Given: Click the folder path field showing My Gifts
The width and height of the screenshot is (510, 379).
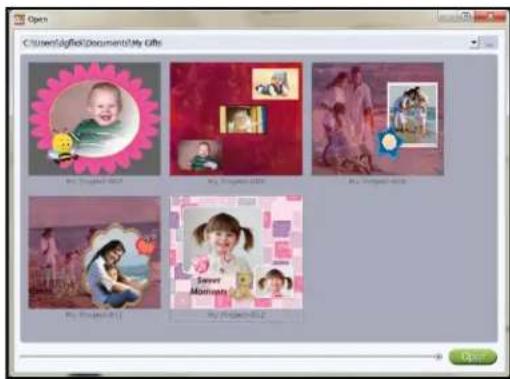Looking at the screenshot, I should (x=245, y=43).
